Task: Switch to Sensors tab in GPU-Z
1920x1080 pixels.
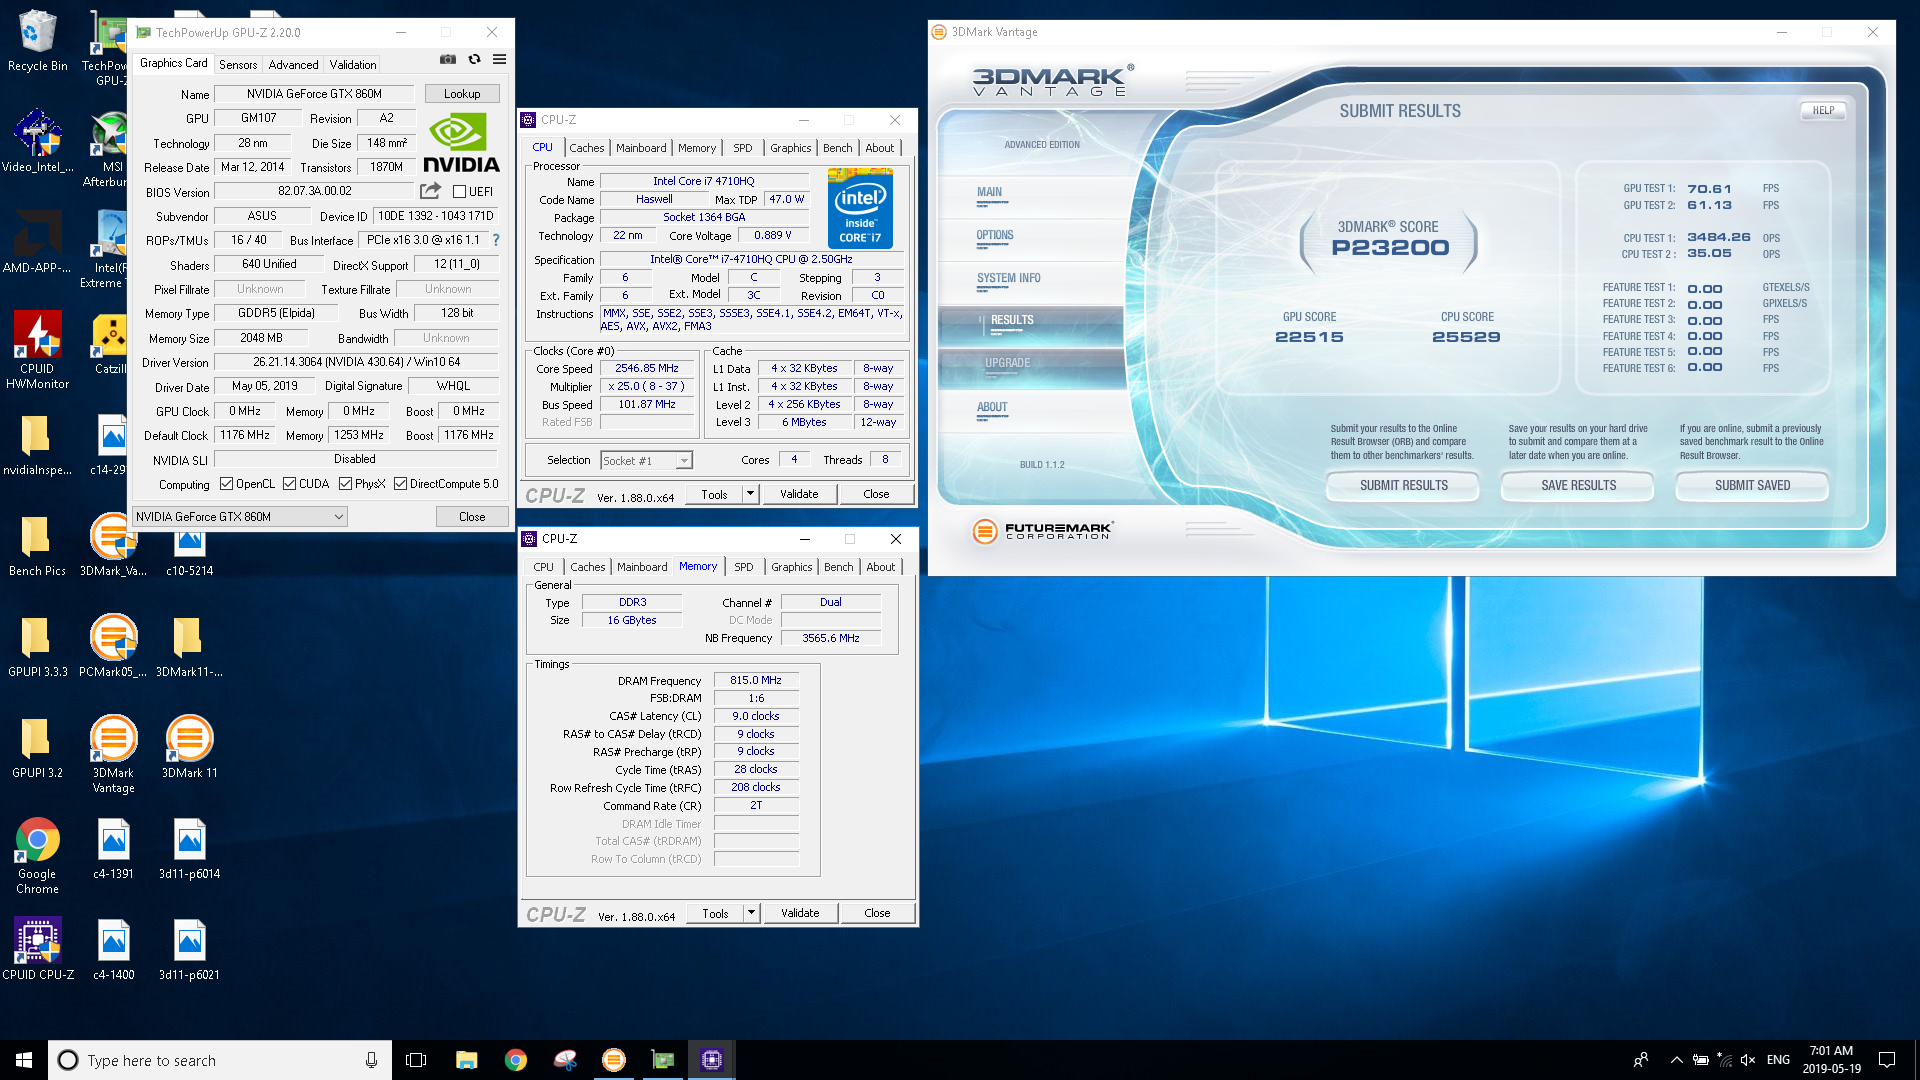Action: pos(238,65)
